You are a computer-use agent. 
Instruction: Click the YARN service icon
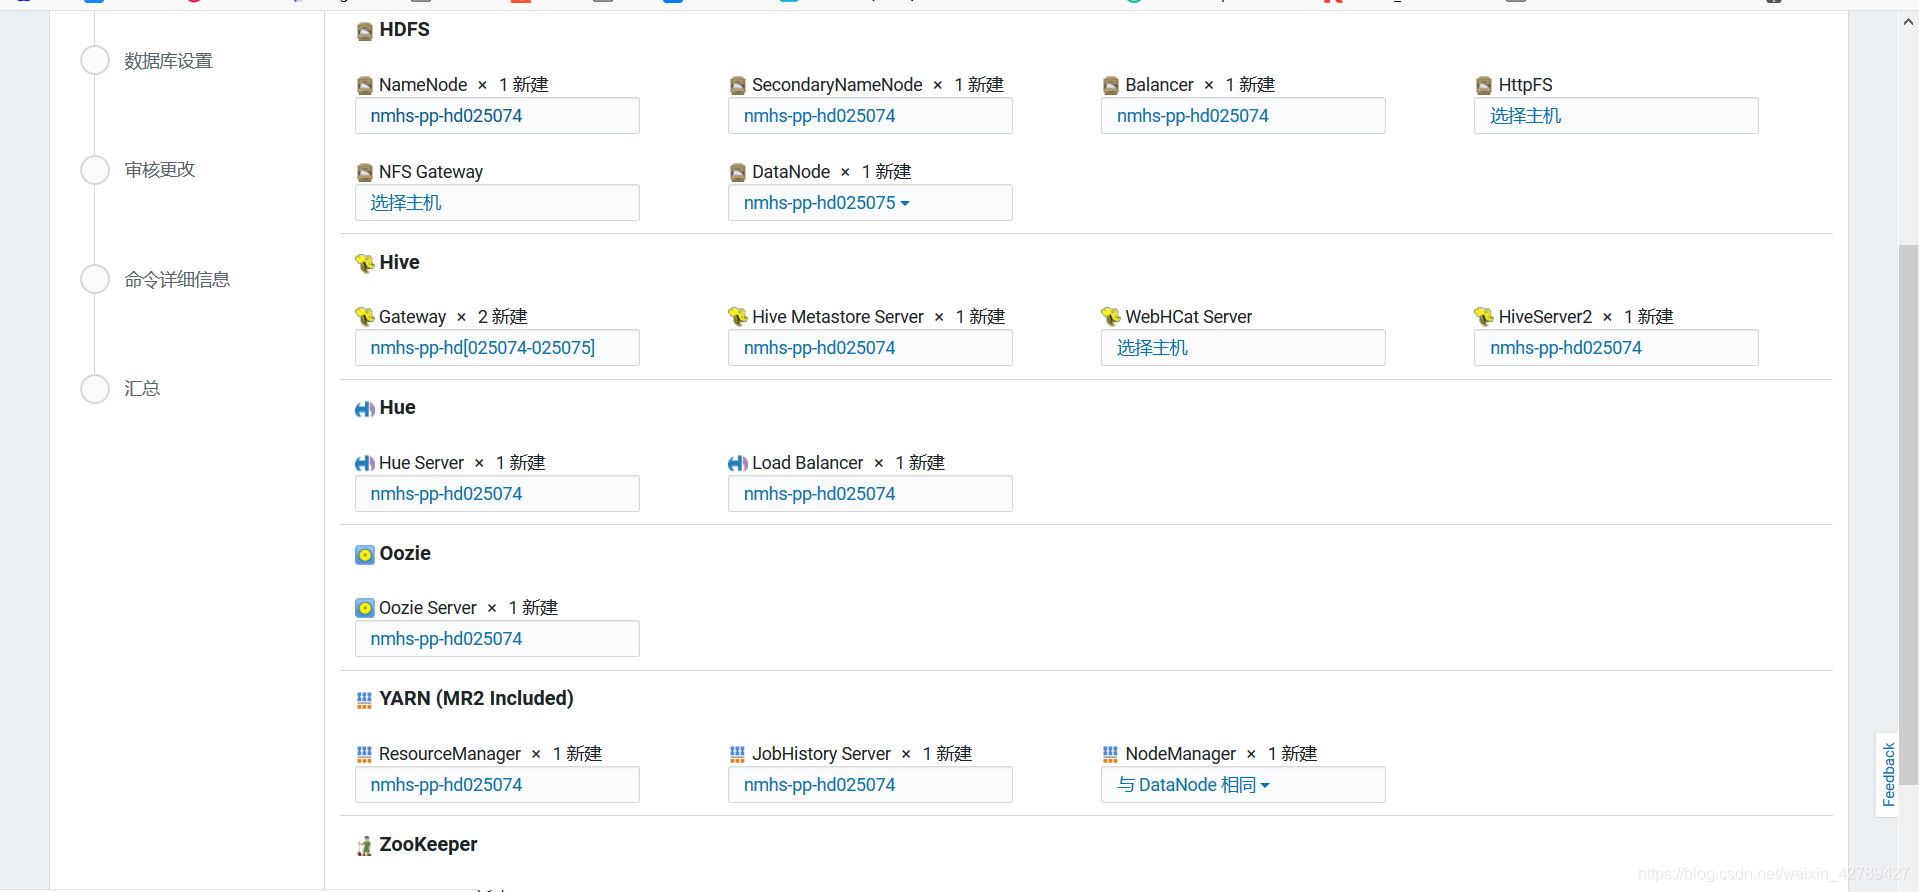coord(365,700)
